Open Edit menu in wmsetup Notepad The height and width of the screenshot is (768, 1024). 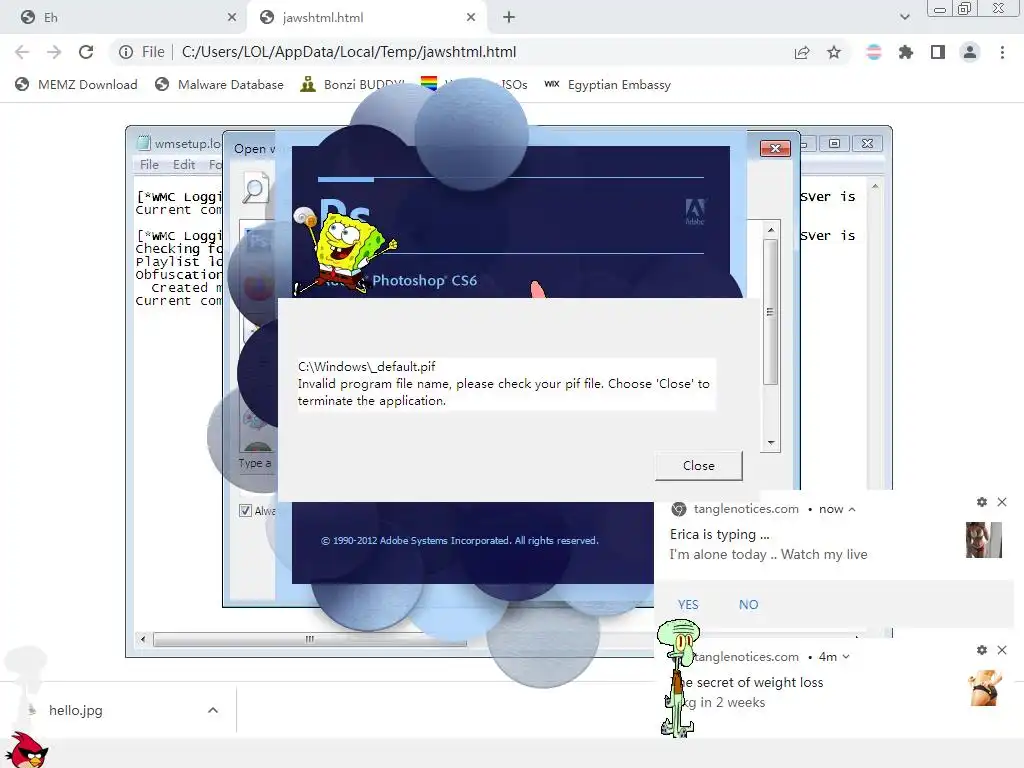coord(184,165)
